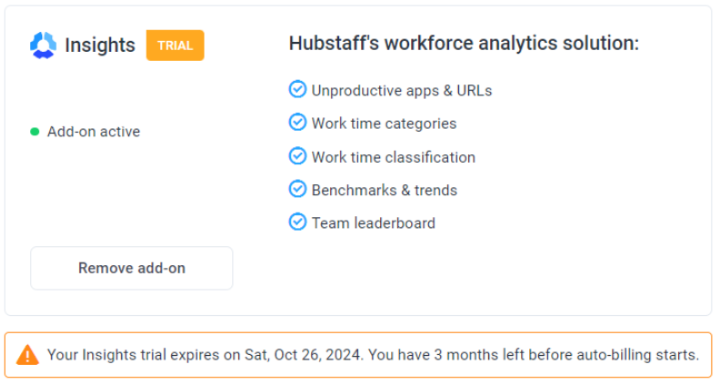Click the Hubstaff Insights logo icon
The height and width of the screenshot is (384, 719).
click(x=43, y=45)
